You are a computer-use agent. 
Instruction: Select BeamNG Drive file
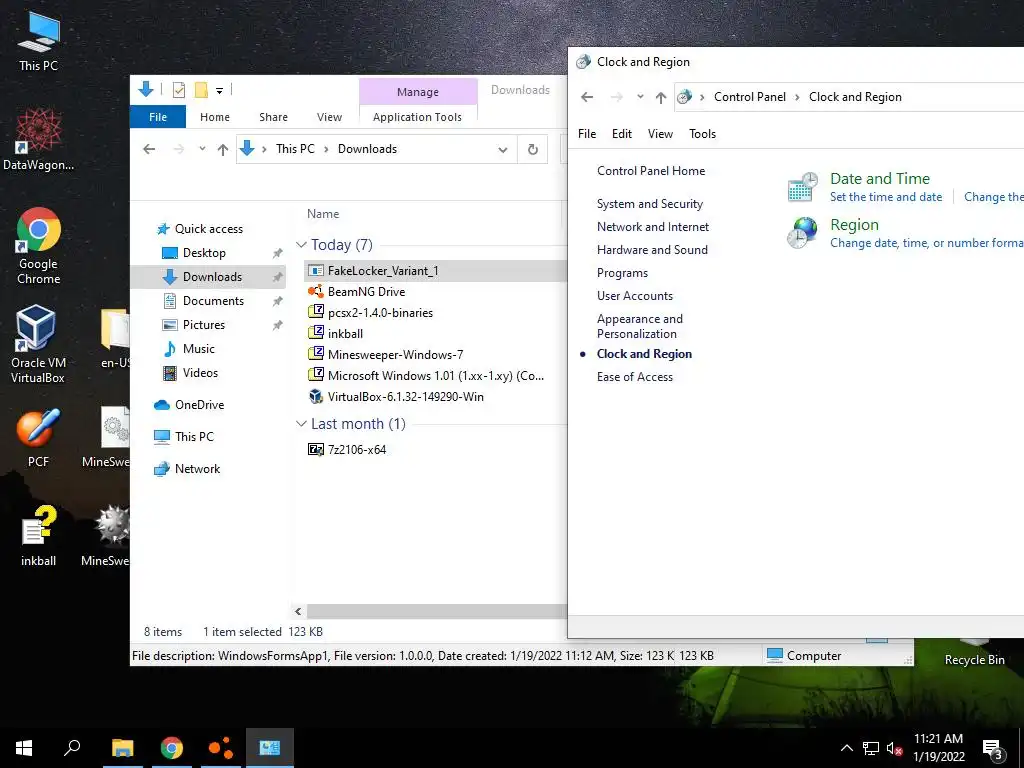pos(366,292)
